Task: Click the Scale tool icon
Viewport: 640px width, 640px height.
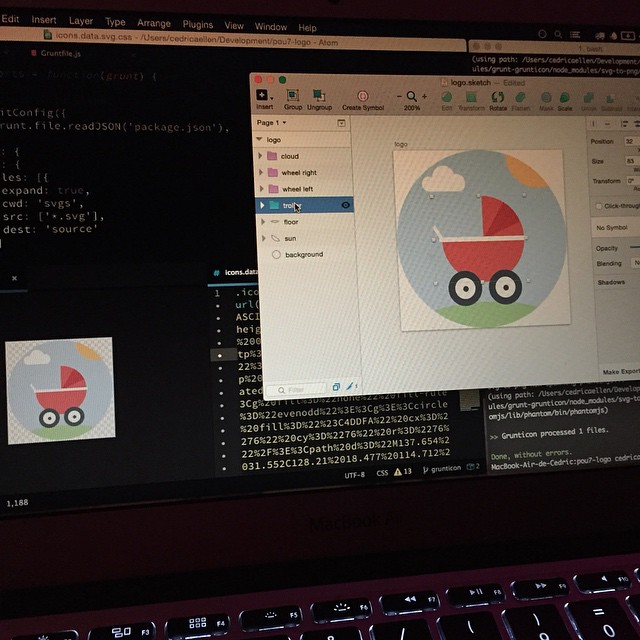Action: (x=564, y=96)
